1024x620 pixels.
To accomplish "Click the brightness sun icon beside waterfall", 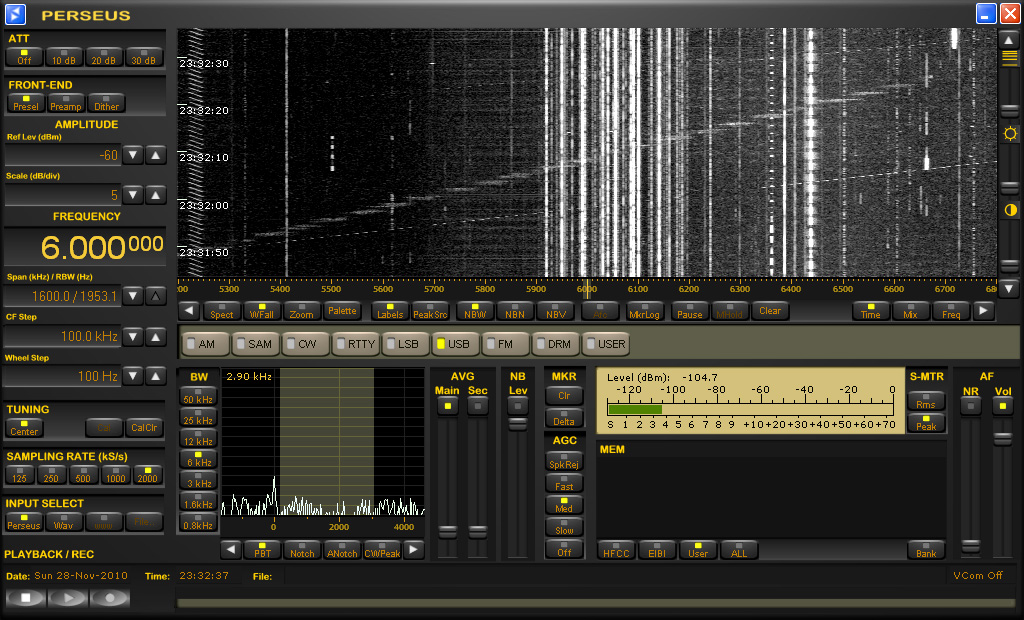I will click(1010, 135).
